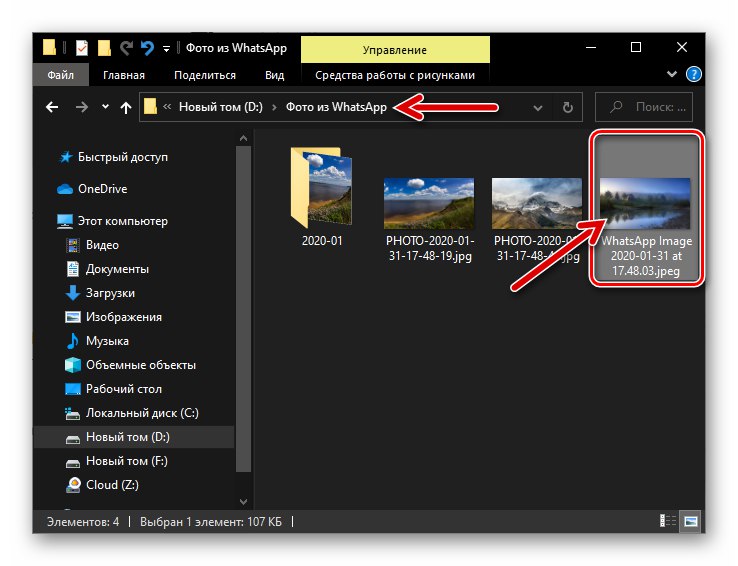Screen dimensions: 738x566
Task: Select Новый том (F:) in sidebar
Action: [x=127, y=461]
